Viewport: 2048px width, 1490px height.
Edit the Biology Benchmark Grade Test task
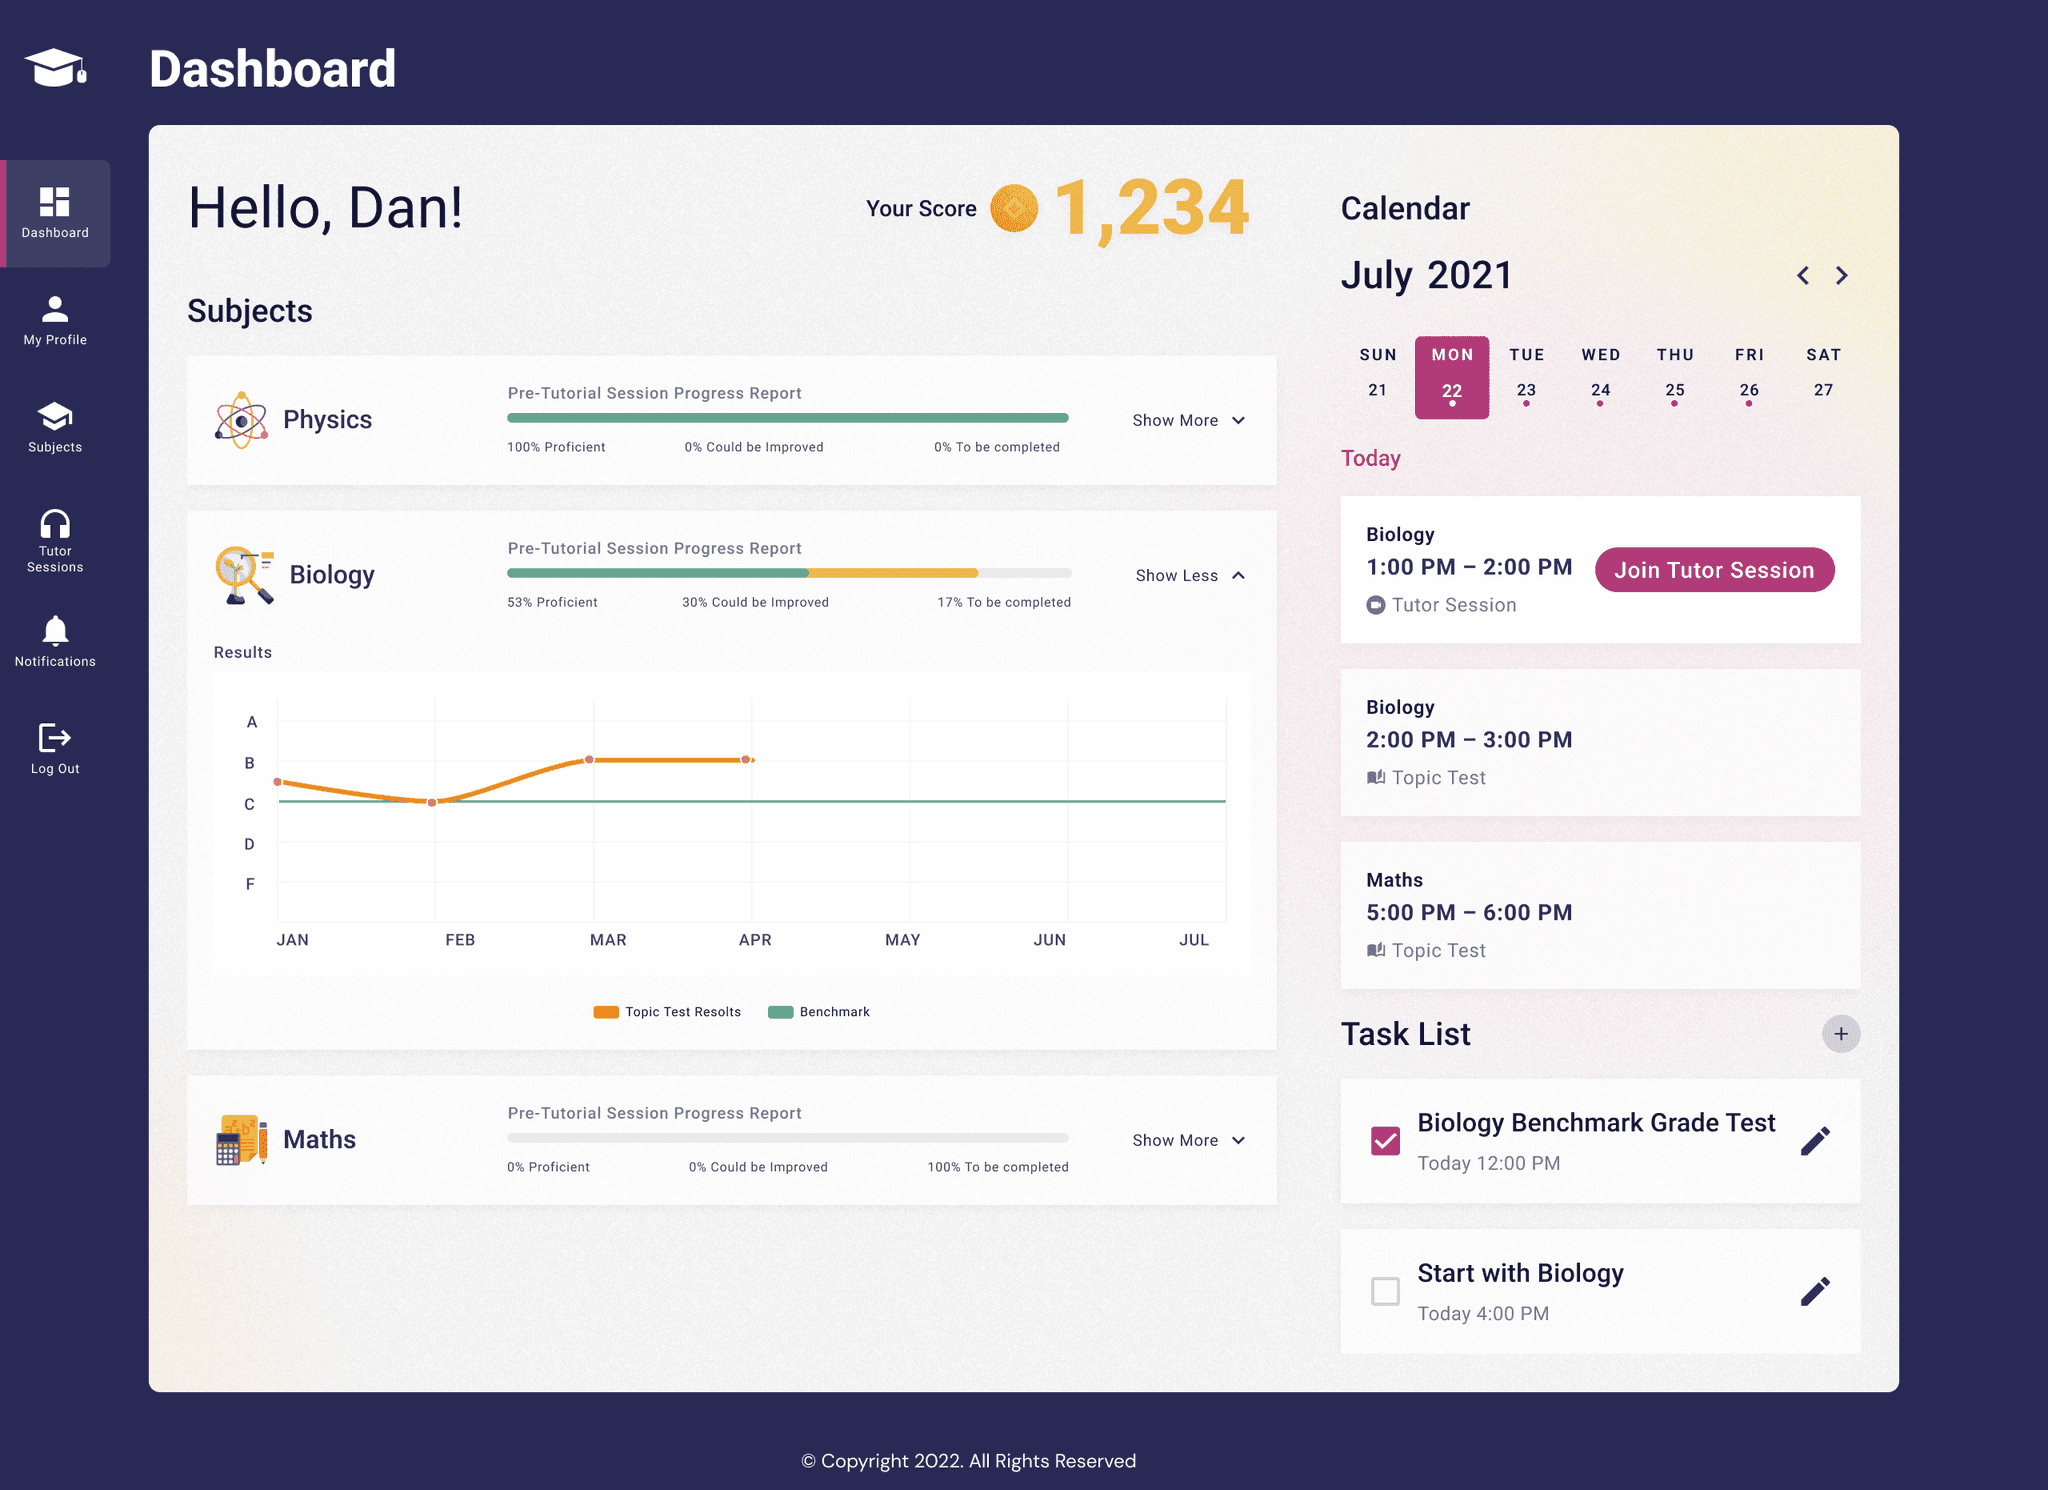1814,1141
